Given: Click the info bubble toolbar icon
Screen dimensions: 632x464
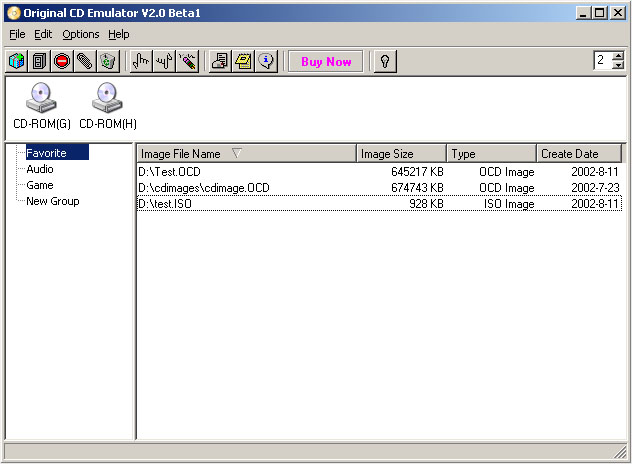Looking at the screenshot, I should point(266,62).
